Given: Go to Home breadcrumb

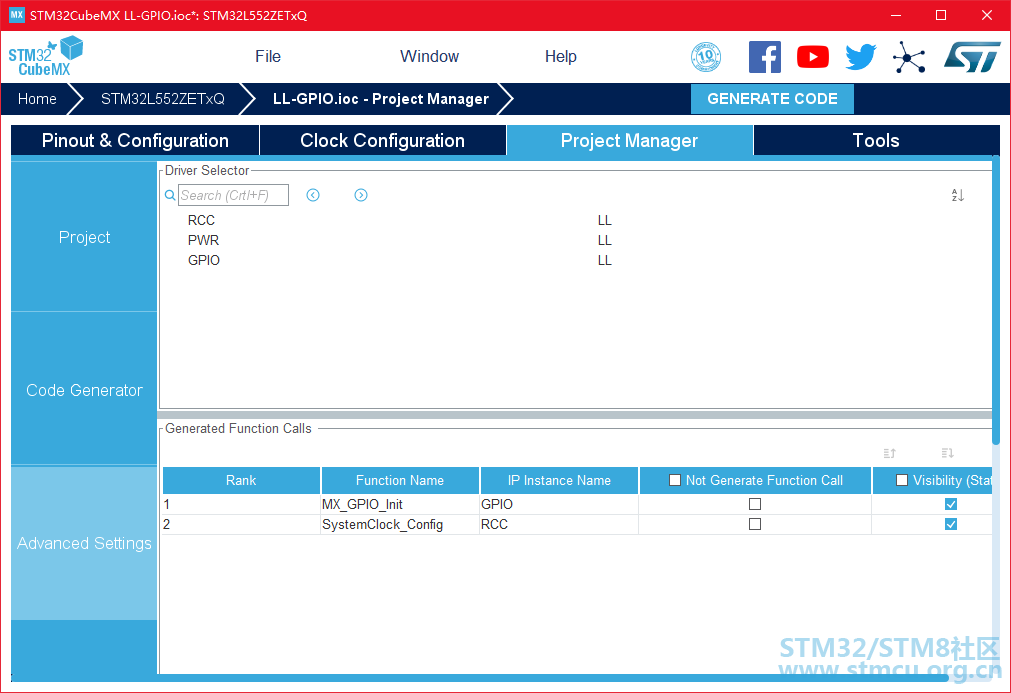Looking at the screenshot, I should point(37,99).
